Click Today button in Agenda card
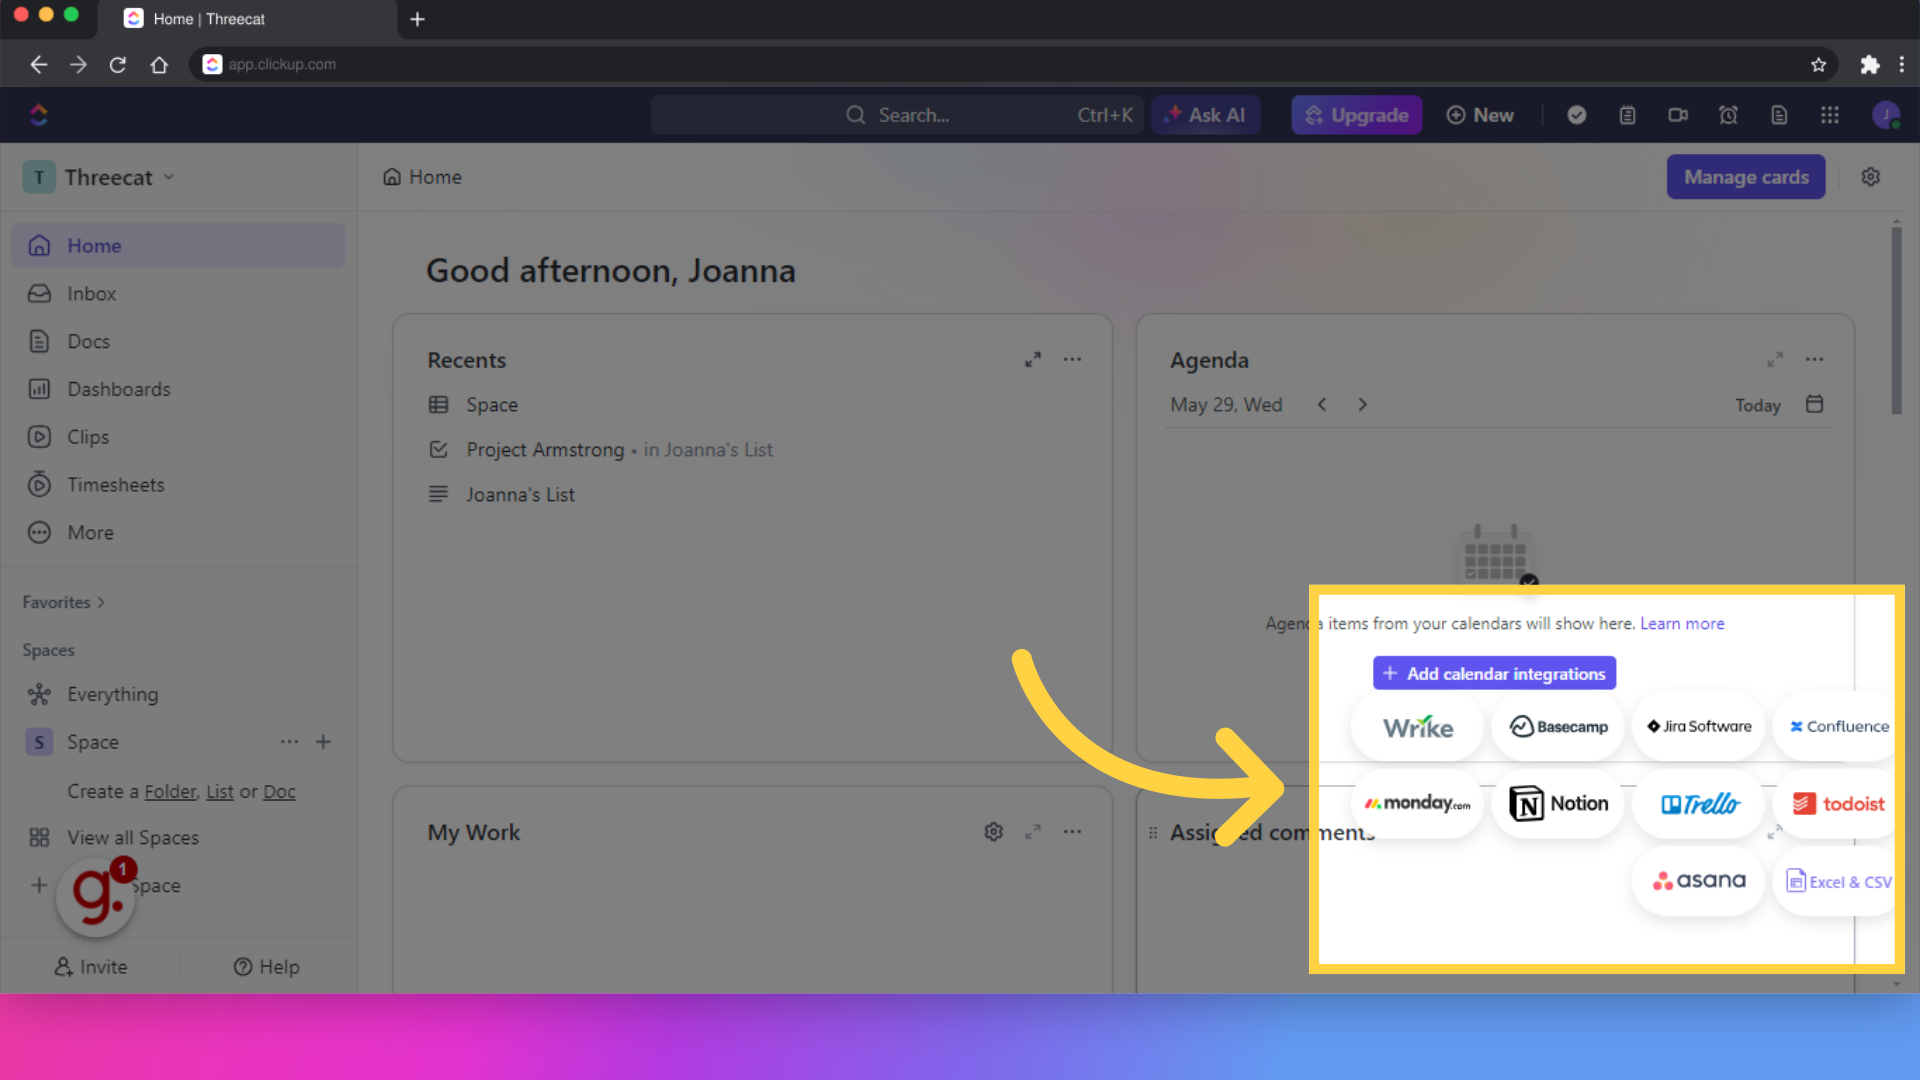 coord(1759,405)
